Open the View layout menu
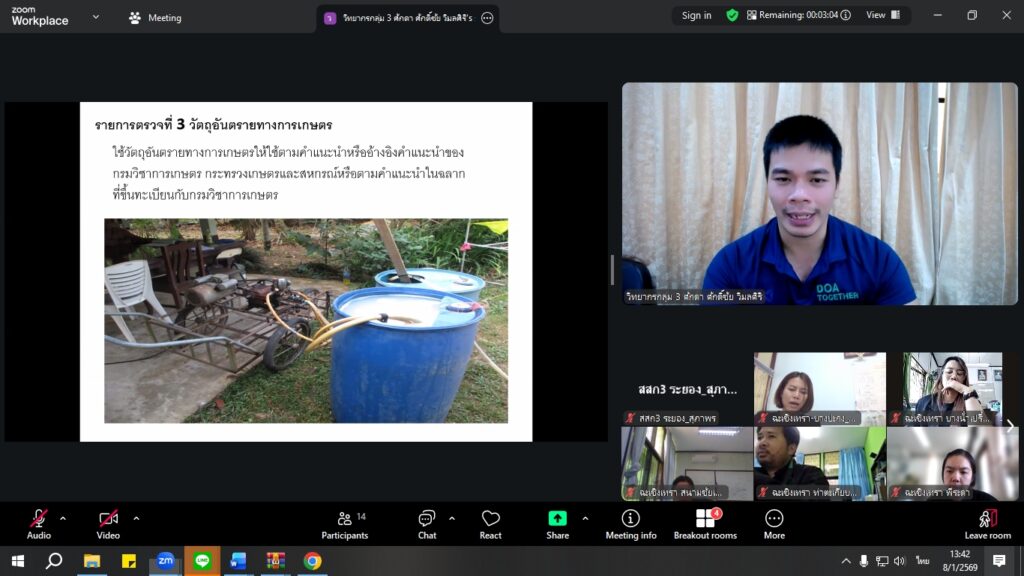The width and height of the screenshot is (1024, 576). (x=882, y=15)
